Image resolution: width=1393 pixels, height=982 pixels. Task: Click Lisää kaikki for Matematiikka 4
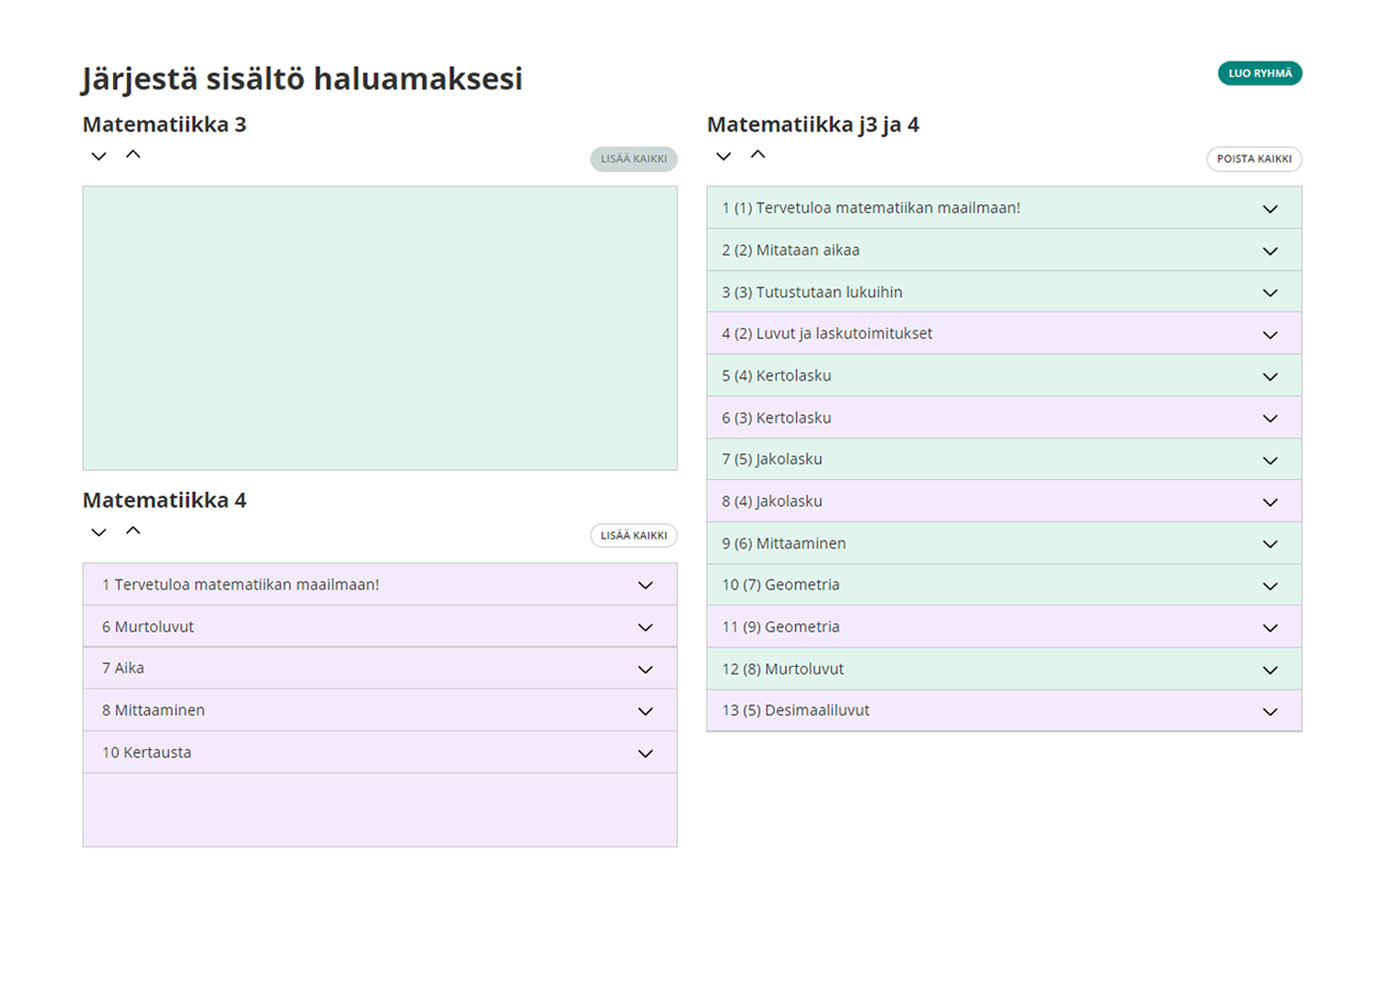(x=633, y=536)
